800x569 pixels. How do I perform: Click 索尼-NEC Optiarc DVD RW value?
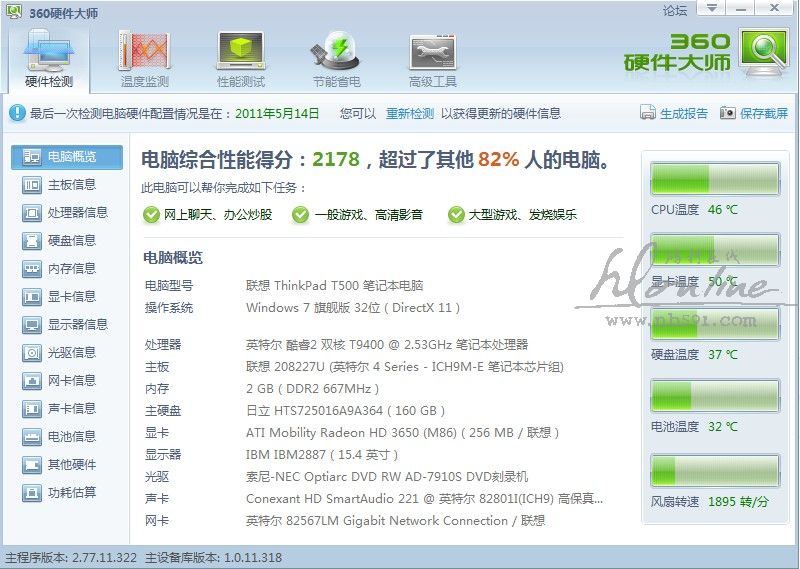tap(387, 477)
